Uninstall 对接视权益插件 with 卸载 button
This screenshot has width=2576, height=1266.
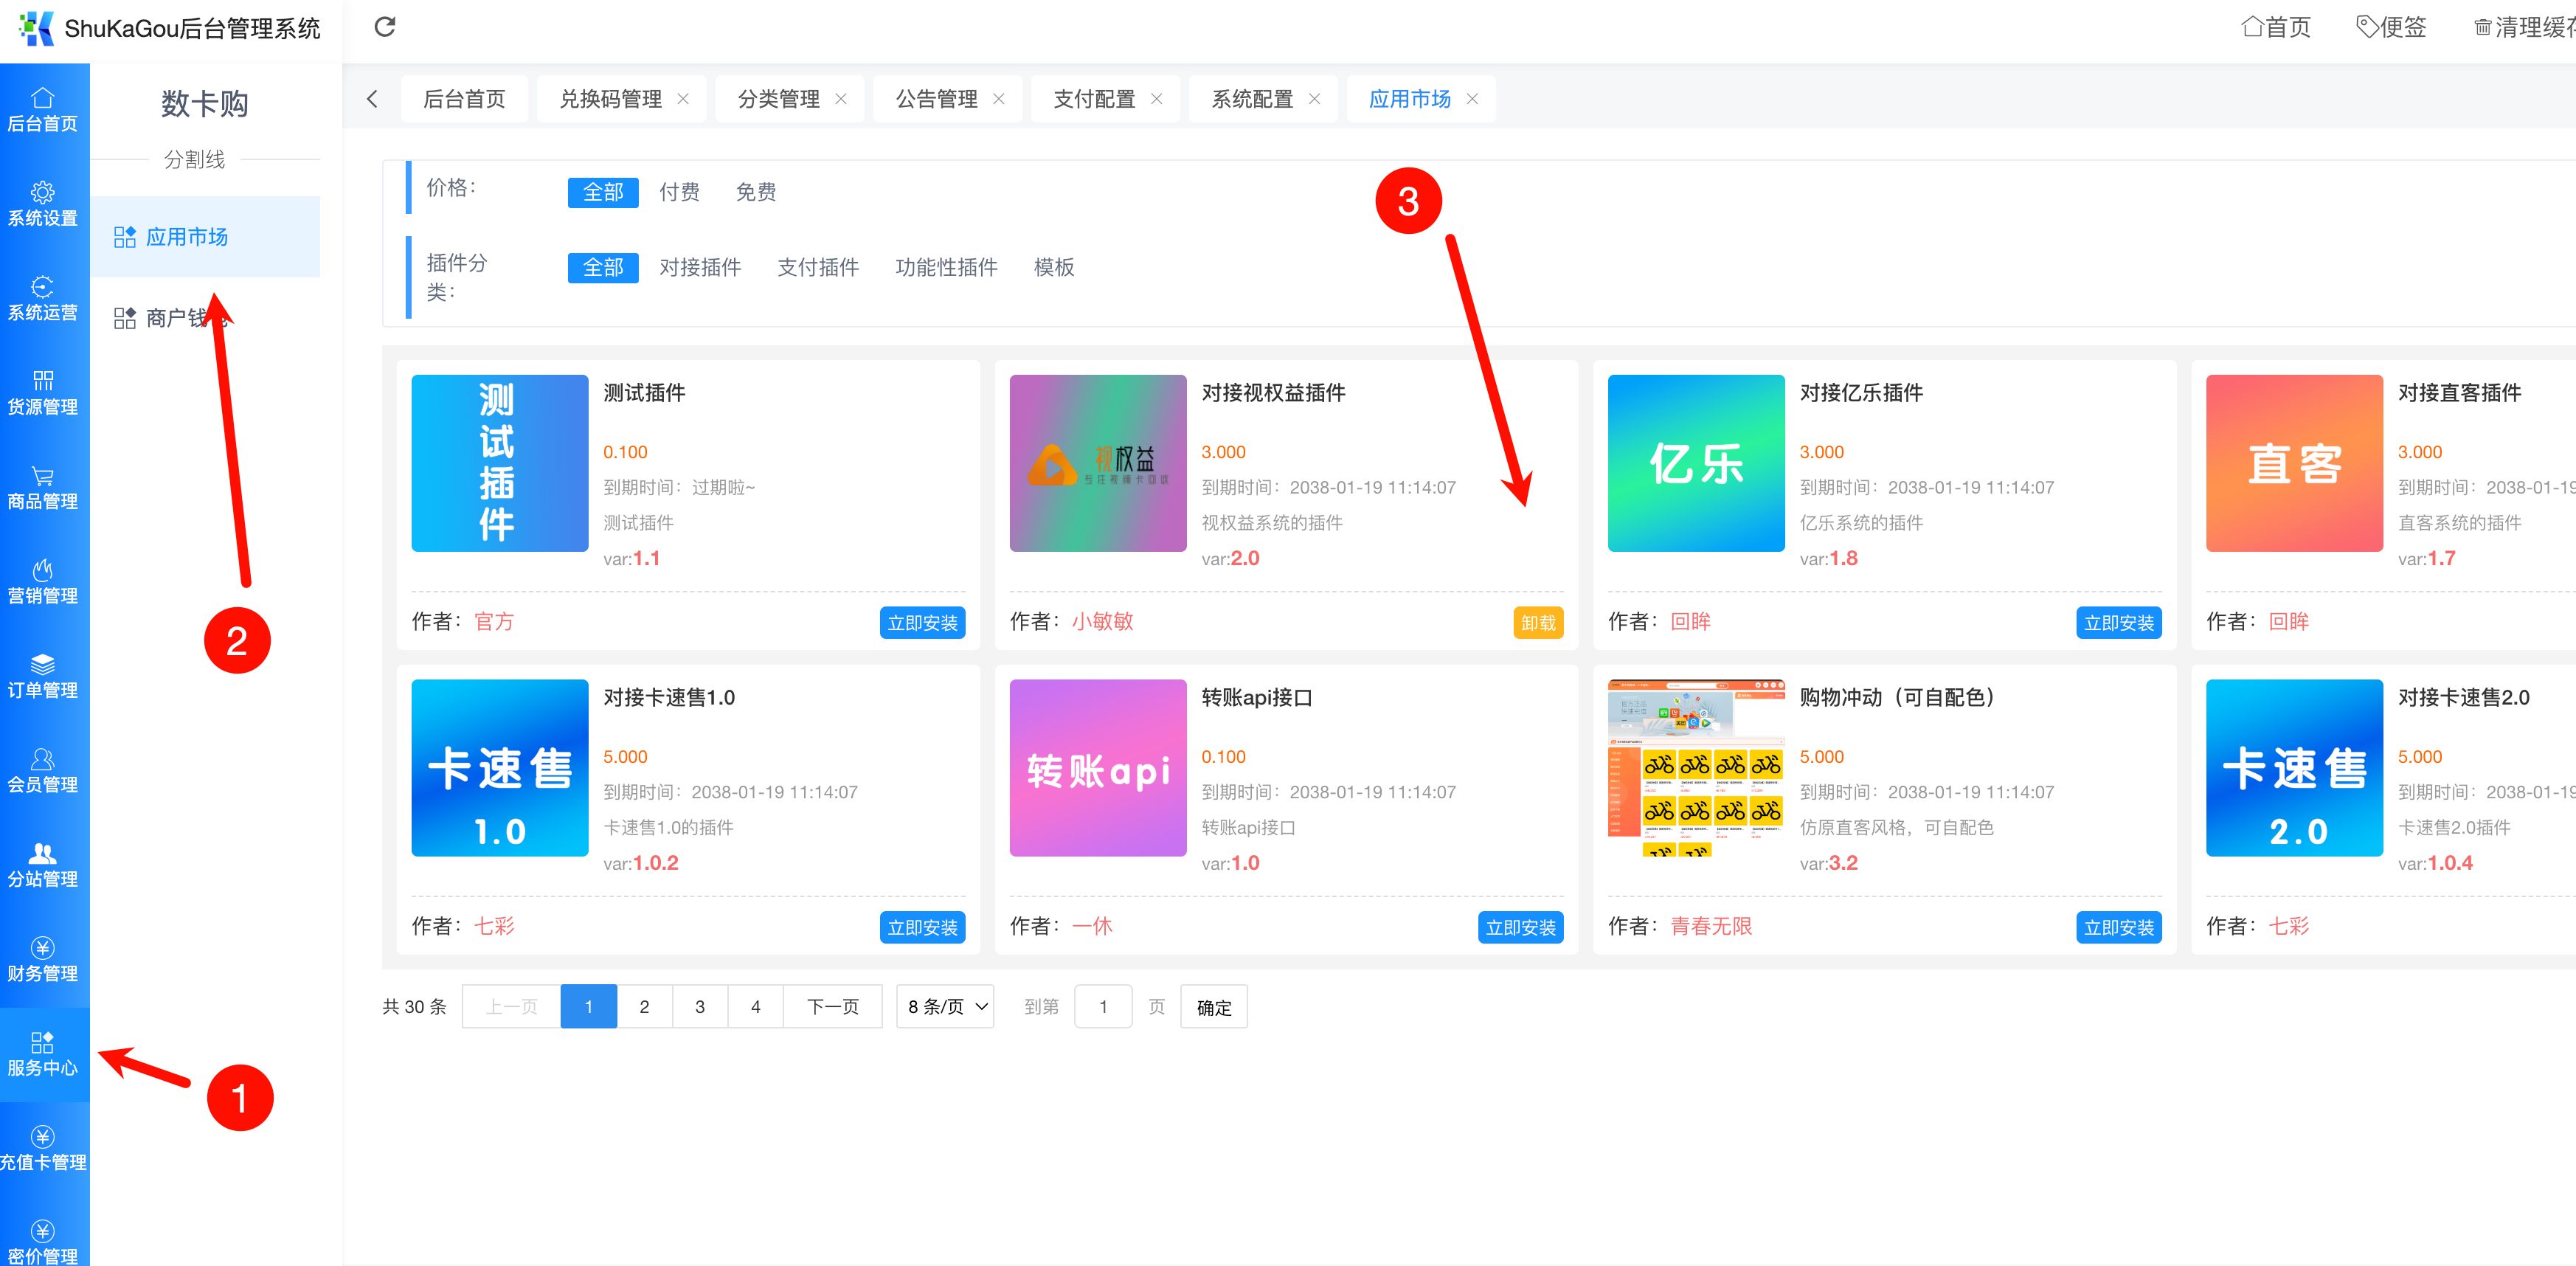pos(1537,622)
